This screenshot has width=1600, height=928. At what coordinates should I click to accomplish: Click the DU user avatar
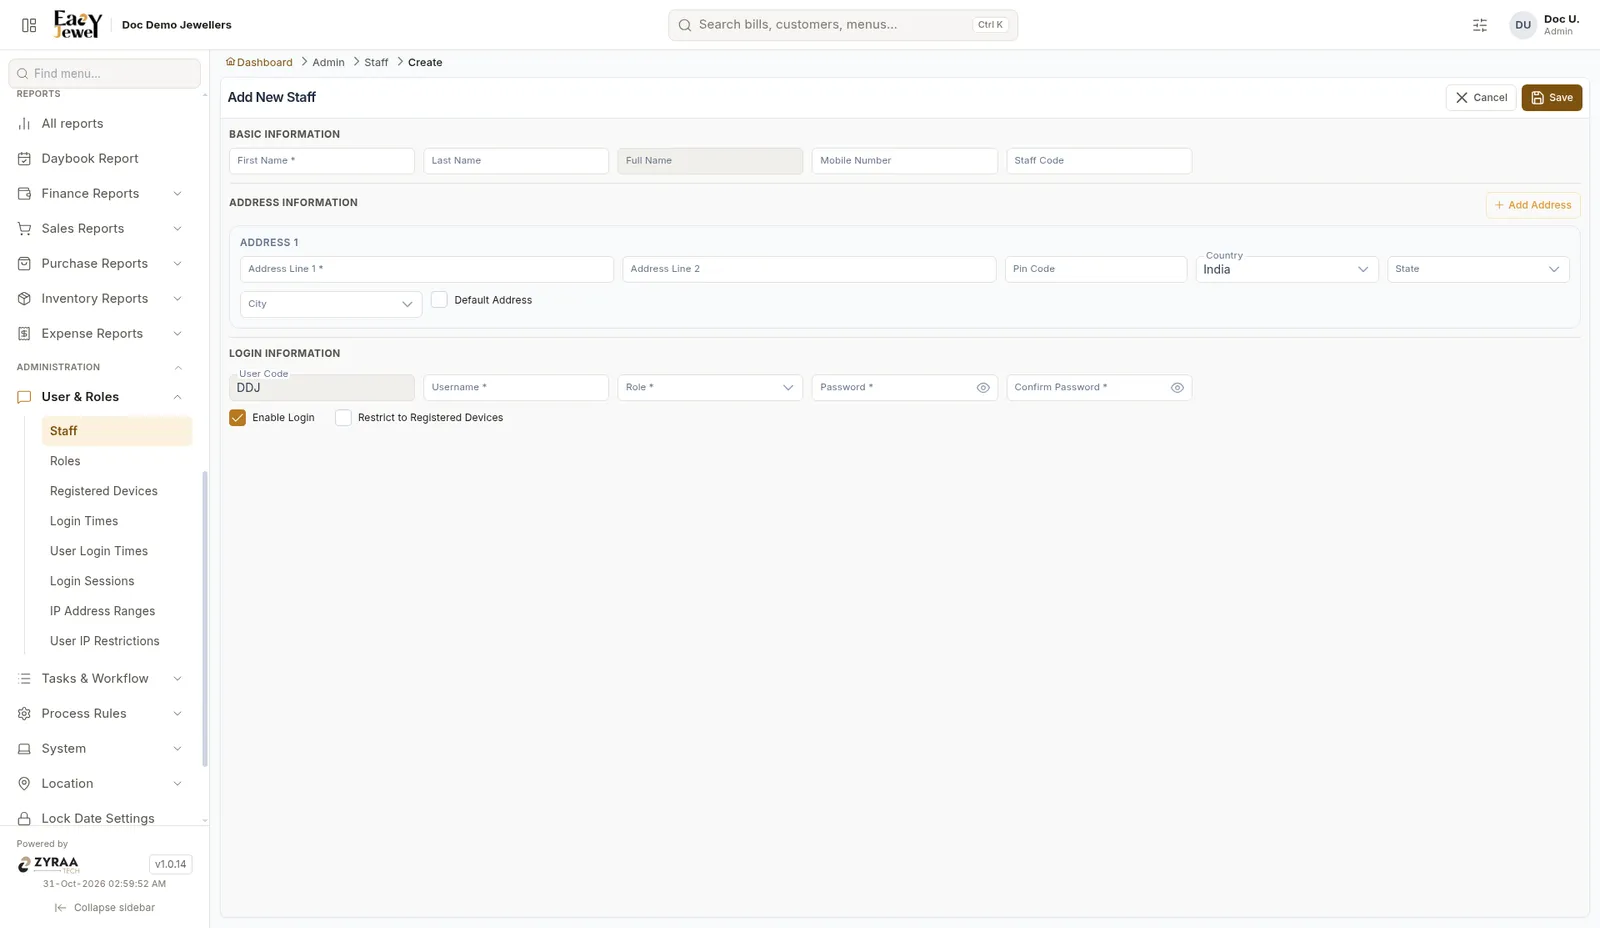click(x=1523, y=25)
